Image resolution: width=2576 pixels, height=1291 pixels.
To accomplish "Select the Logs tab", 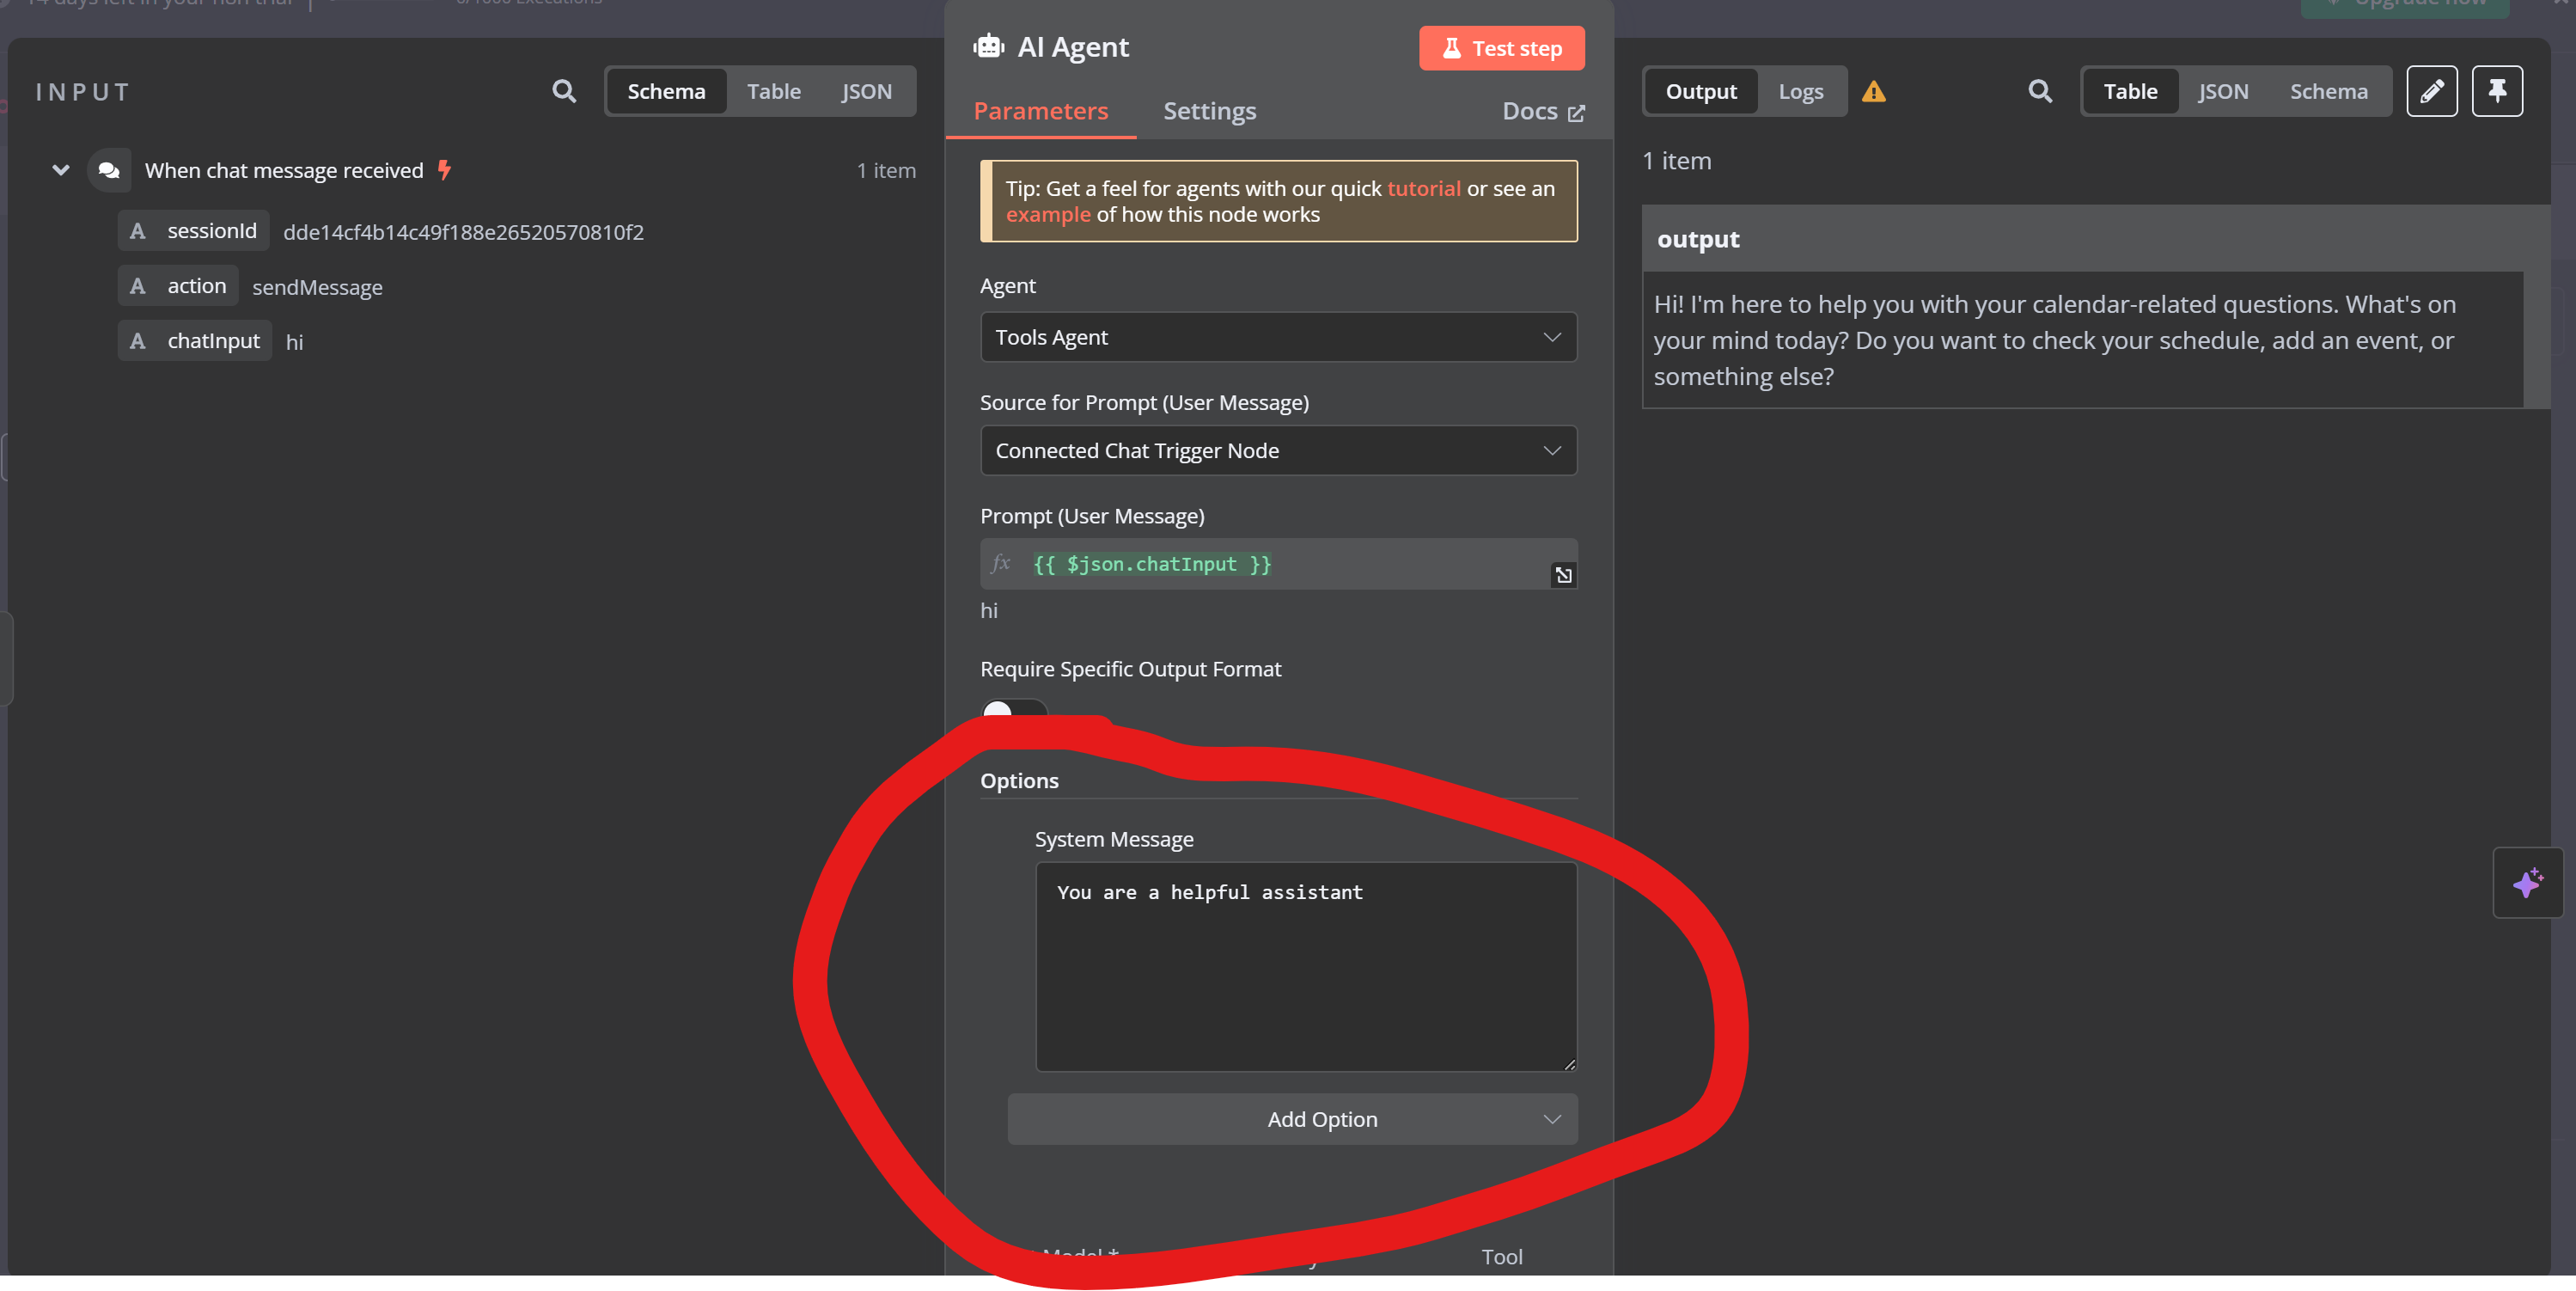I will pos(1800,91).
